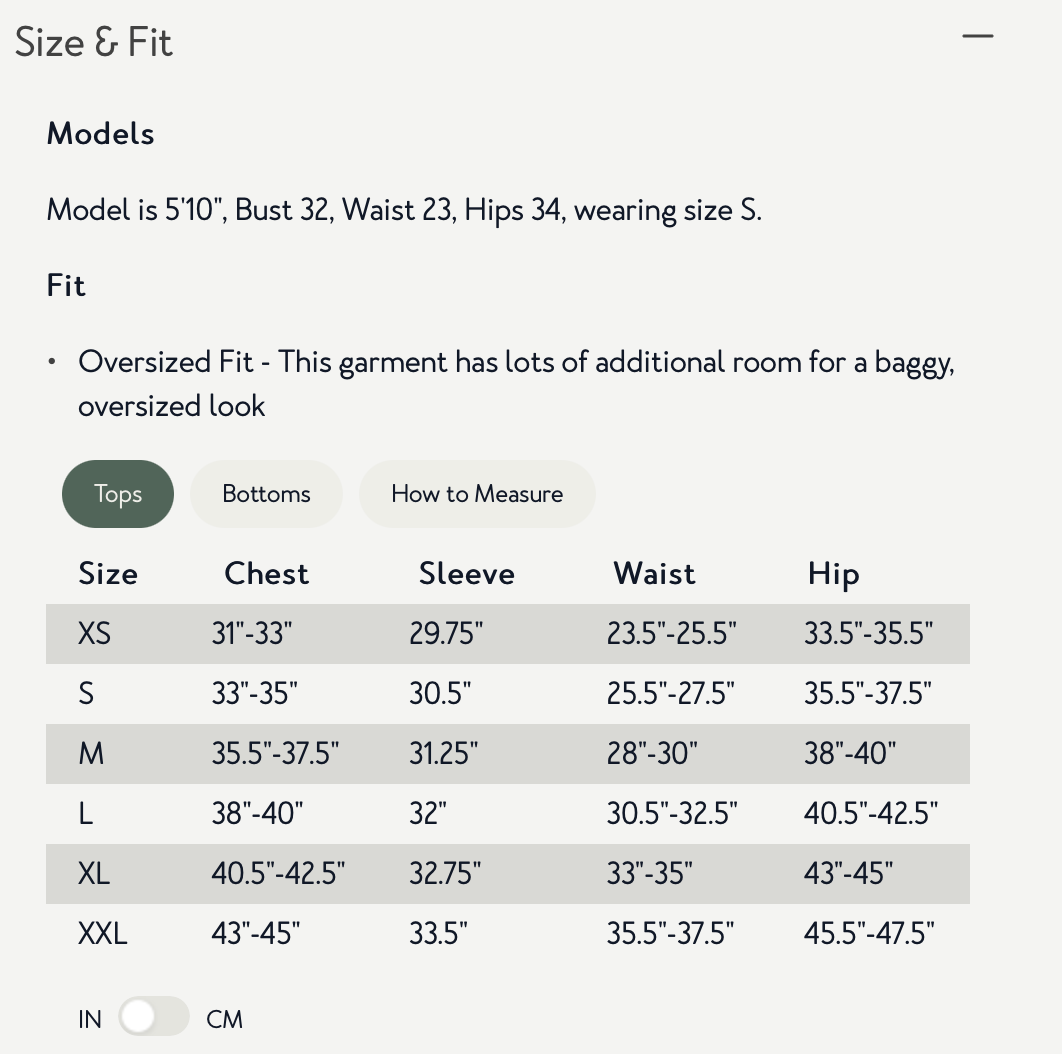1062x1054 pixels.
Task: Open the How to Measure tab
Action: coord(477,494)
